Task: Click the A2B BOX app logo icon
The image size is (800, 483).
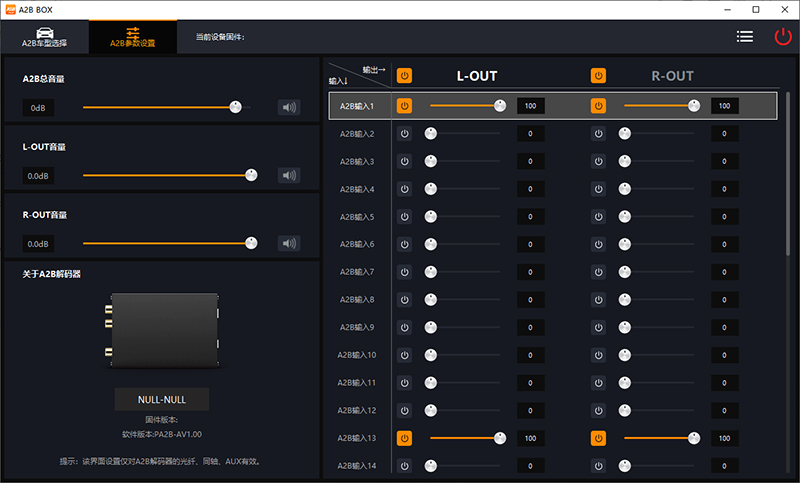Action: point(9,9)
